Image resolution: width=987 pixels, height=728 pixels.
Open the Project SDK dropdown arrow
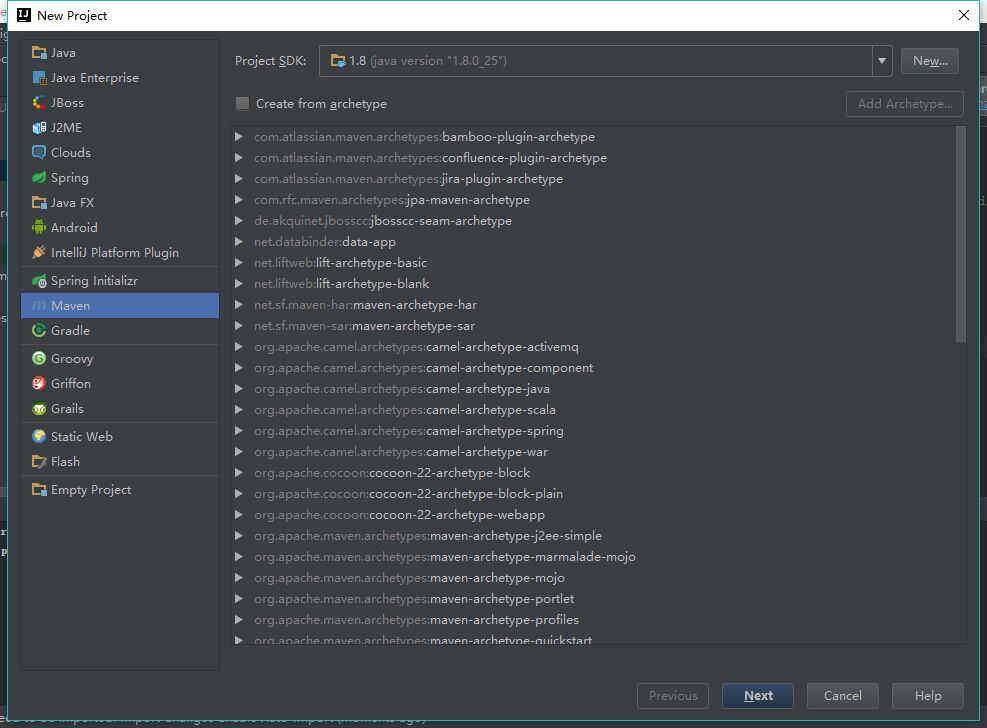click(x=882, y=61)
